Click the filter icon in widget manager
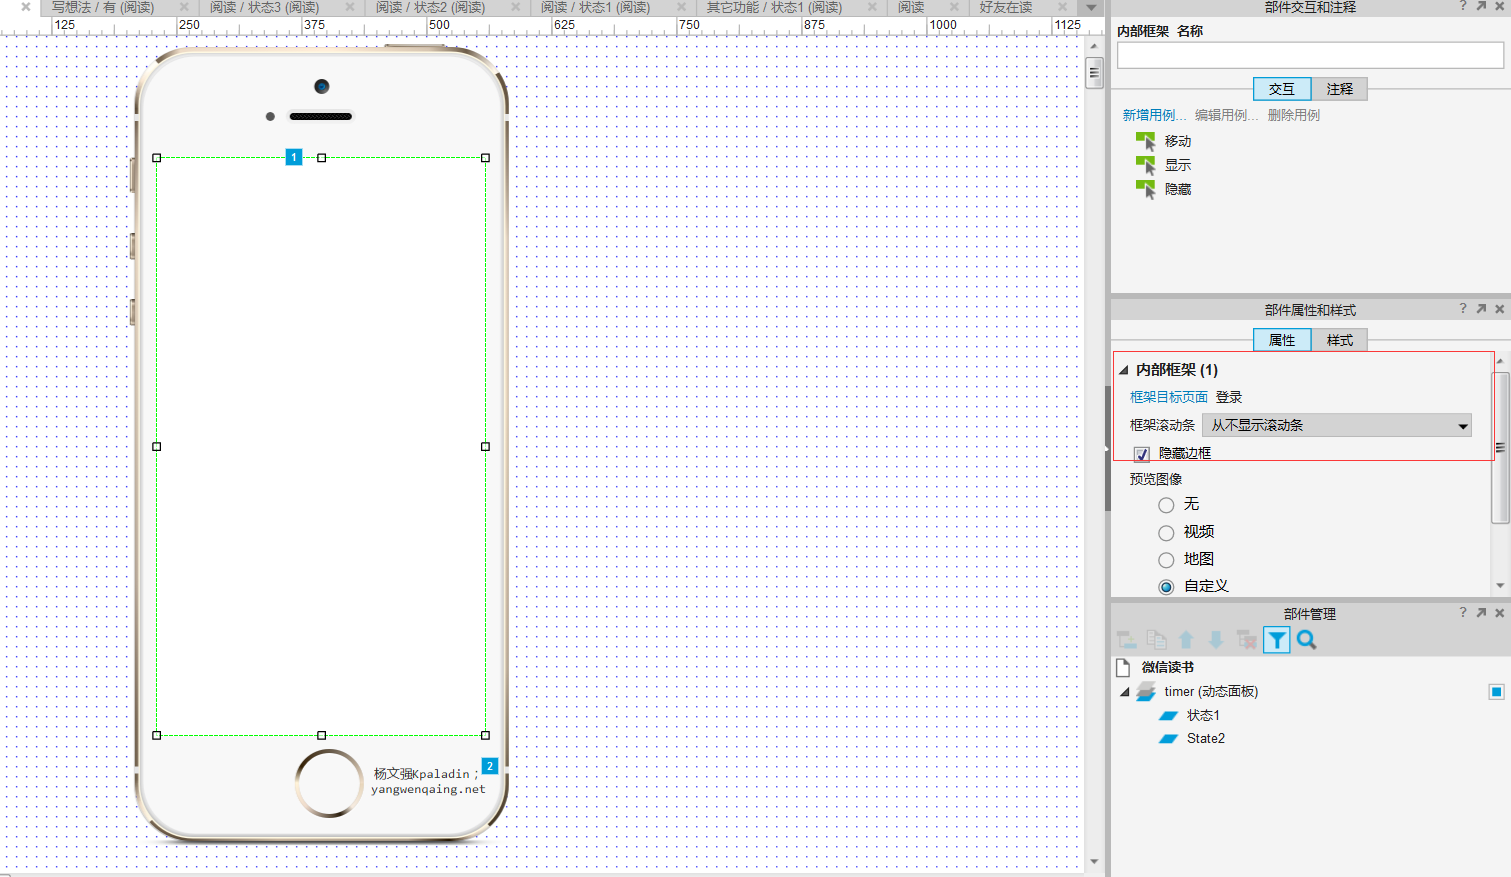 [1277, 640]
